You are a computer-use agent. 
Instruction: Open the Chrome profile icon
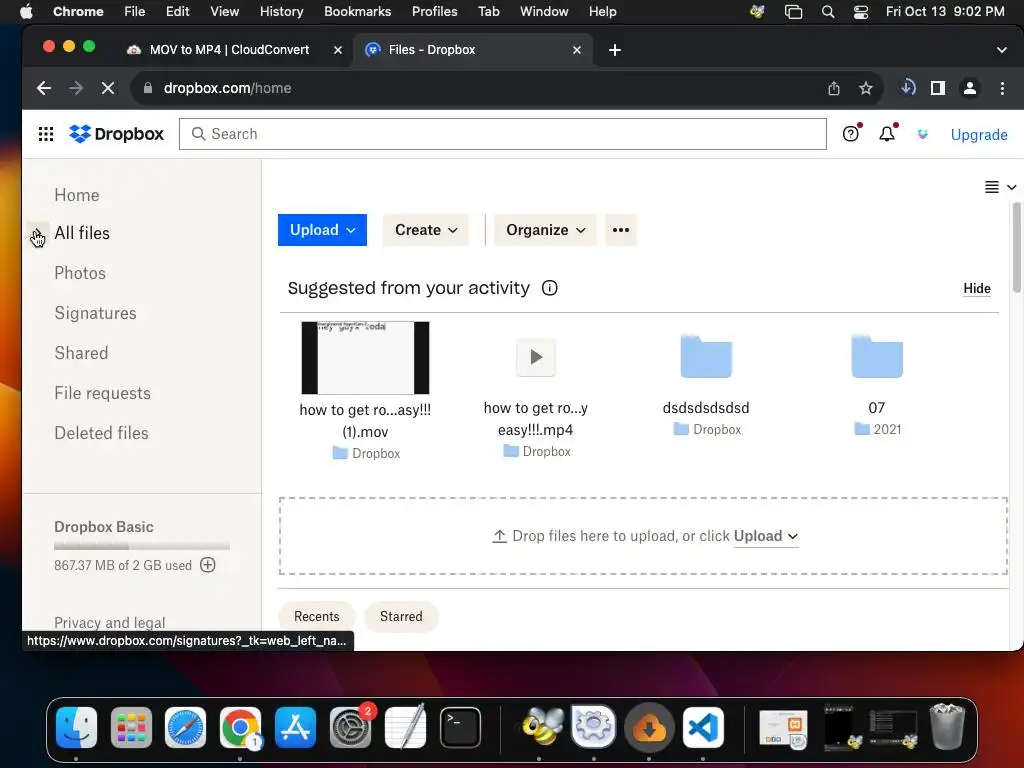[970, 88]
